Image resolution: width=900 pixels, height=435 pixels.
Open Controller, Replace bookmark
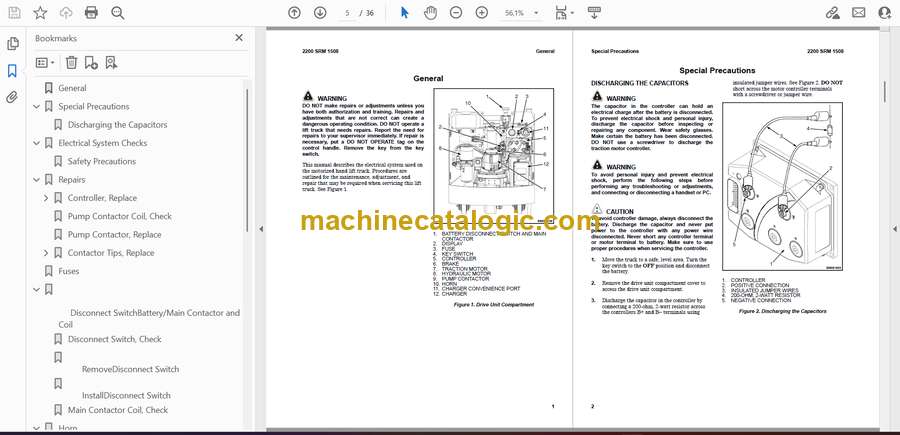click(102, 198)
